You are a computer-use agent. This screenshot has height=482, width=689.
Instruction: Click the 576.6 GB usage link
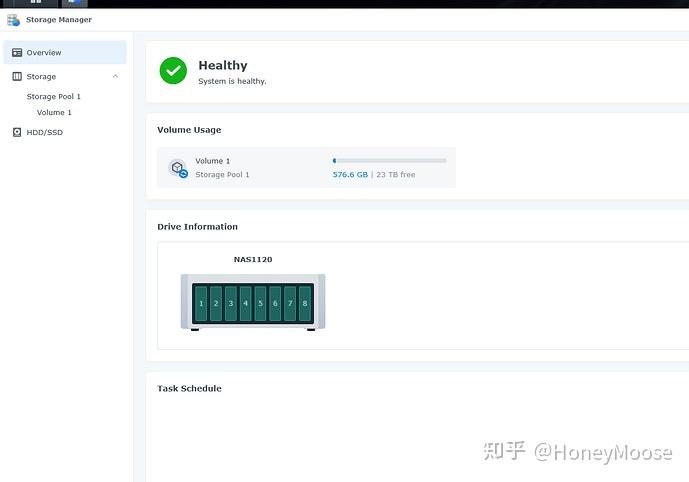(x=350, y=174)
